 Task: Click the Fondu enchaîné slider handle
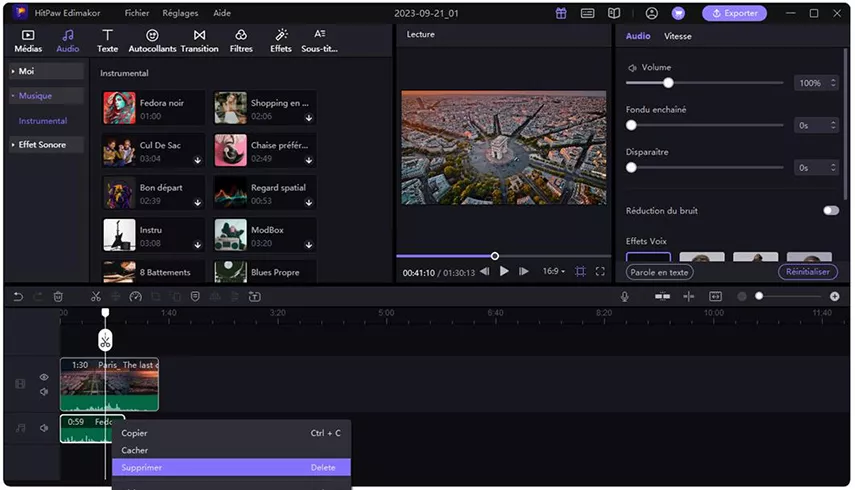click(631, 125)
